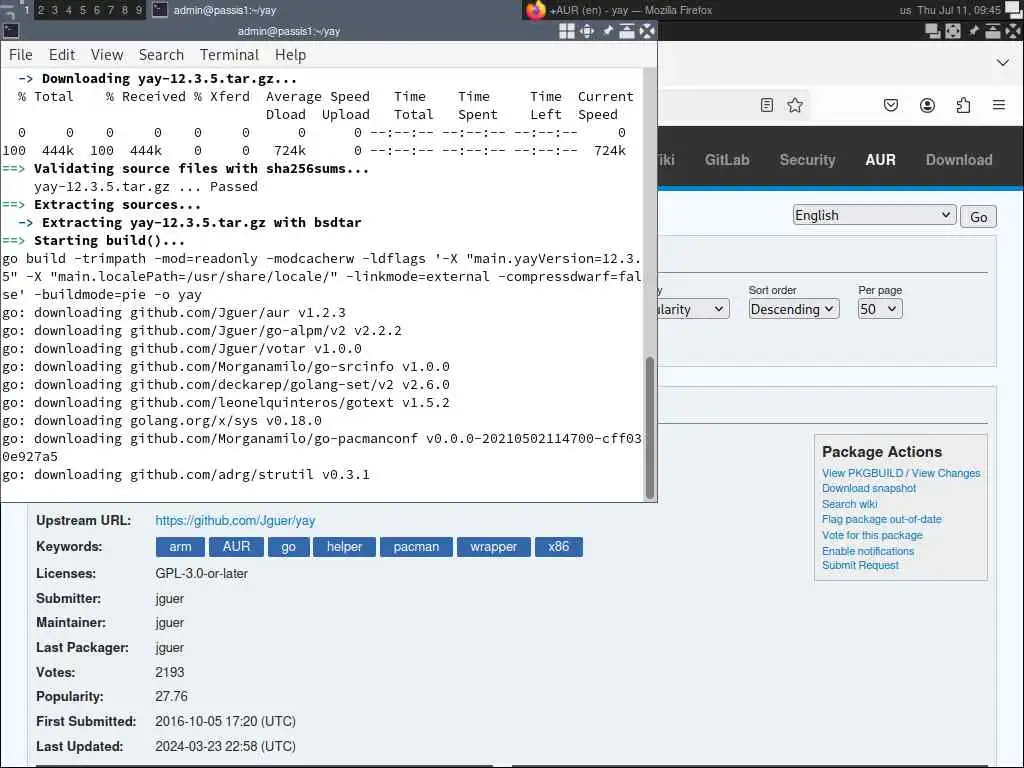Click the clock showing Thu Jul 11, 09:45
The width and height of the screenshot is (1024, 768).
[959, 10]
